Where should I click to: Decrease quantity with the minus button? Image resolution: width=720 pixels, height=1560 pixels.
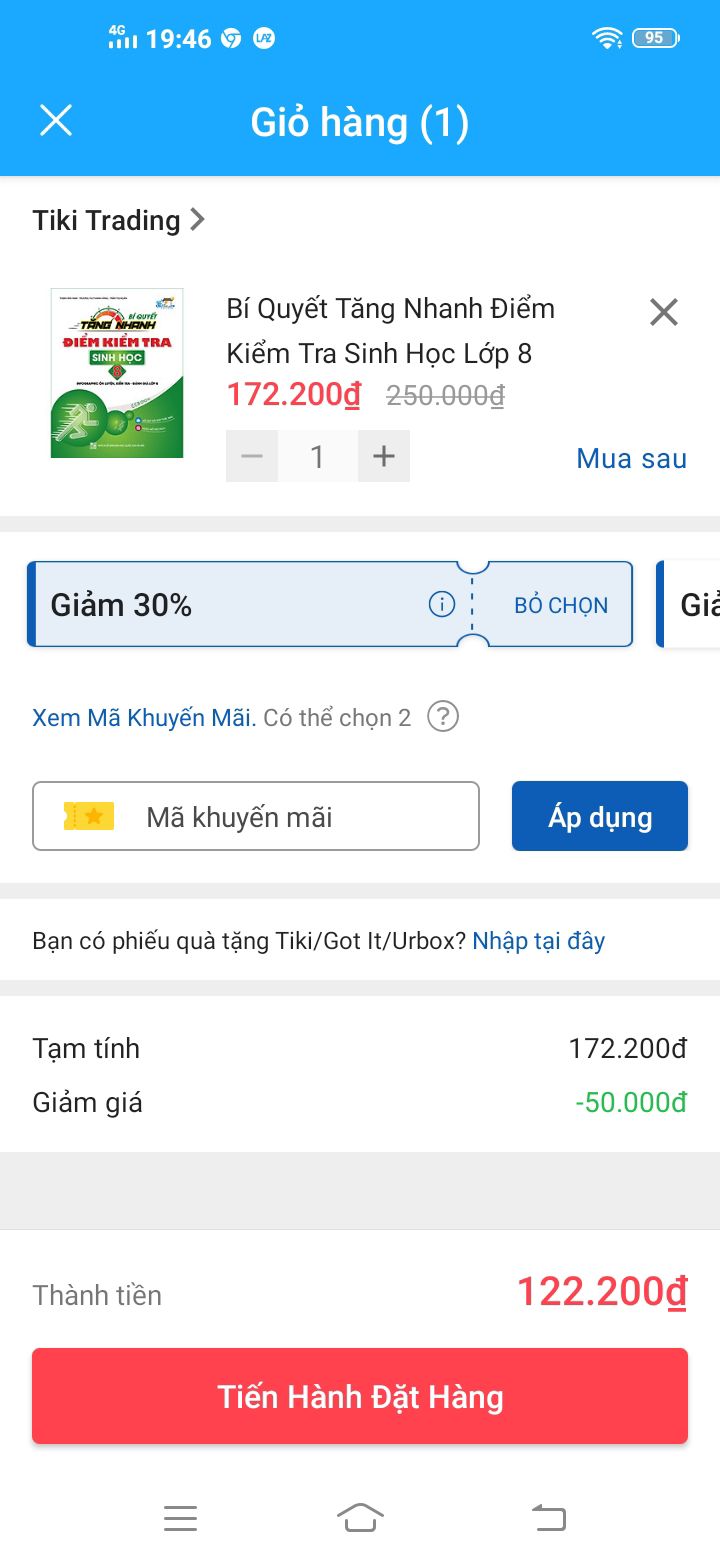click(x=252, y=457)
